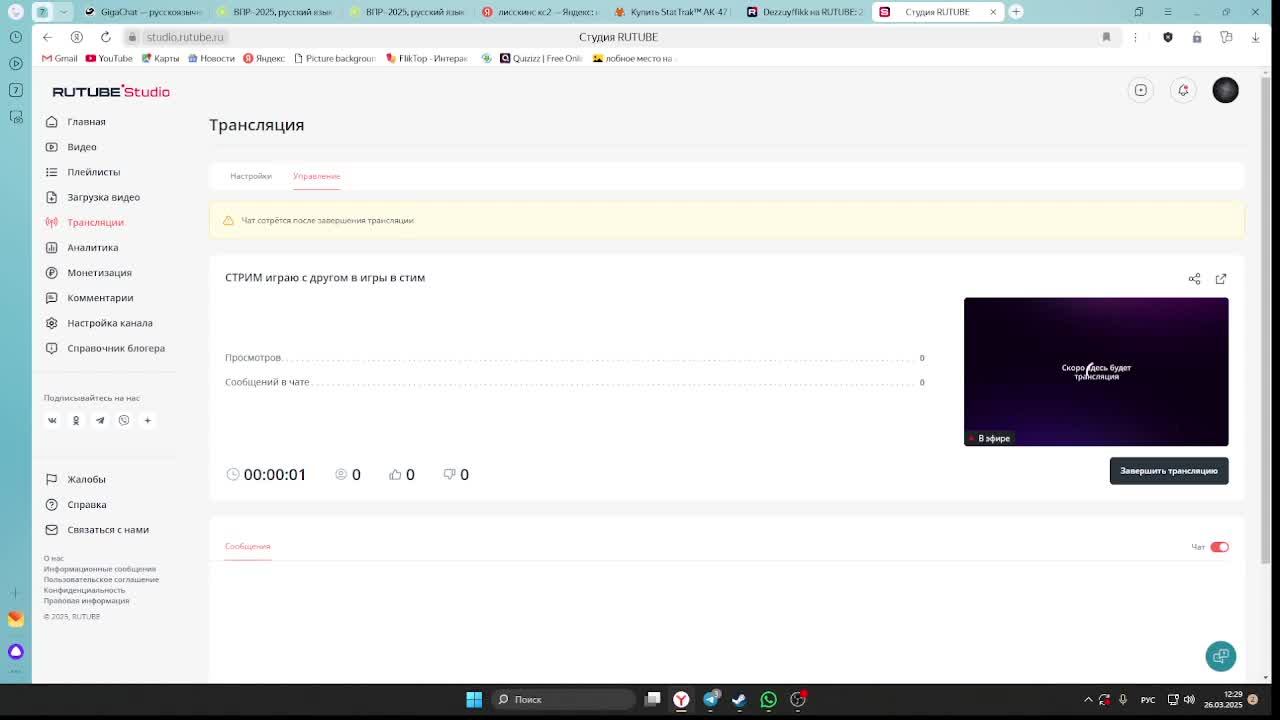
Task: Open Конфиденциальность footer link
Action: (x=84, y=590)
